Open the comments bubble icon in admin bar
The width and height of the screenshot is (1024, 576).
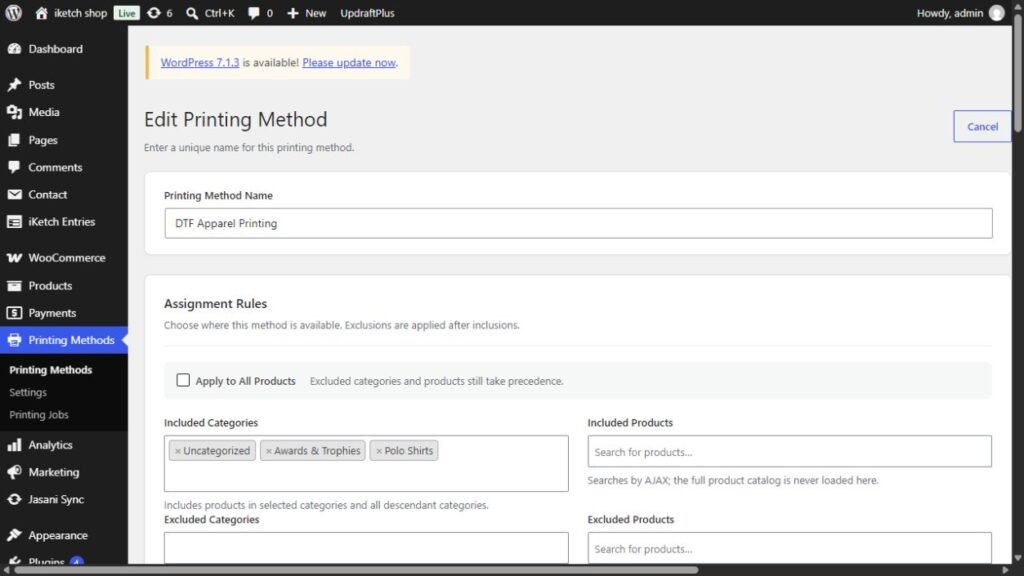(253, 13)
